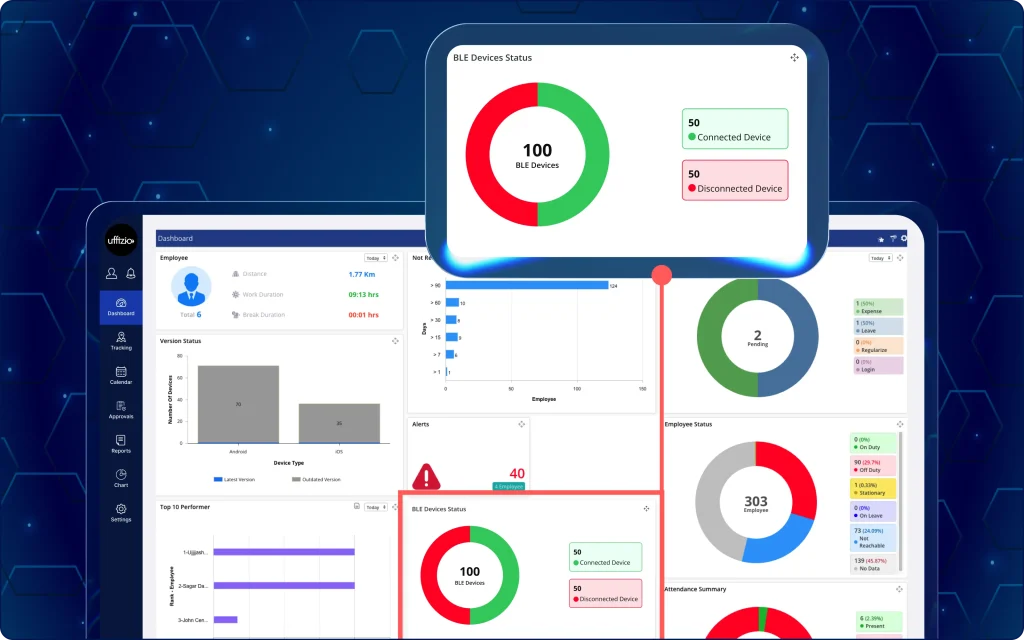Click the export icon on Top 10 Performer
1024x640 pixels.
(357, 506)
